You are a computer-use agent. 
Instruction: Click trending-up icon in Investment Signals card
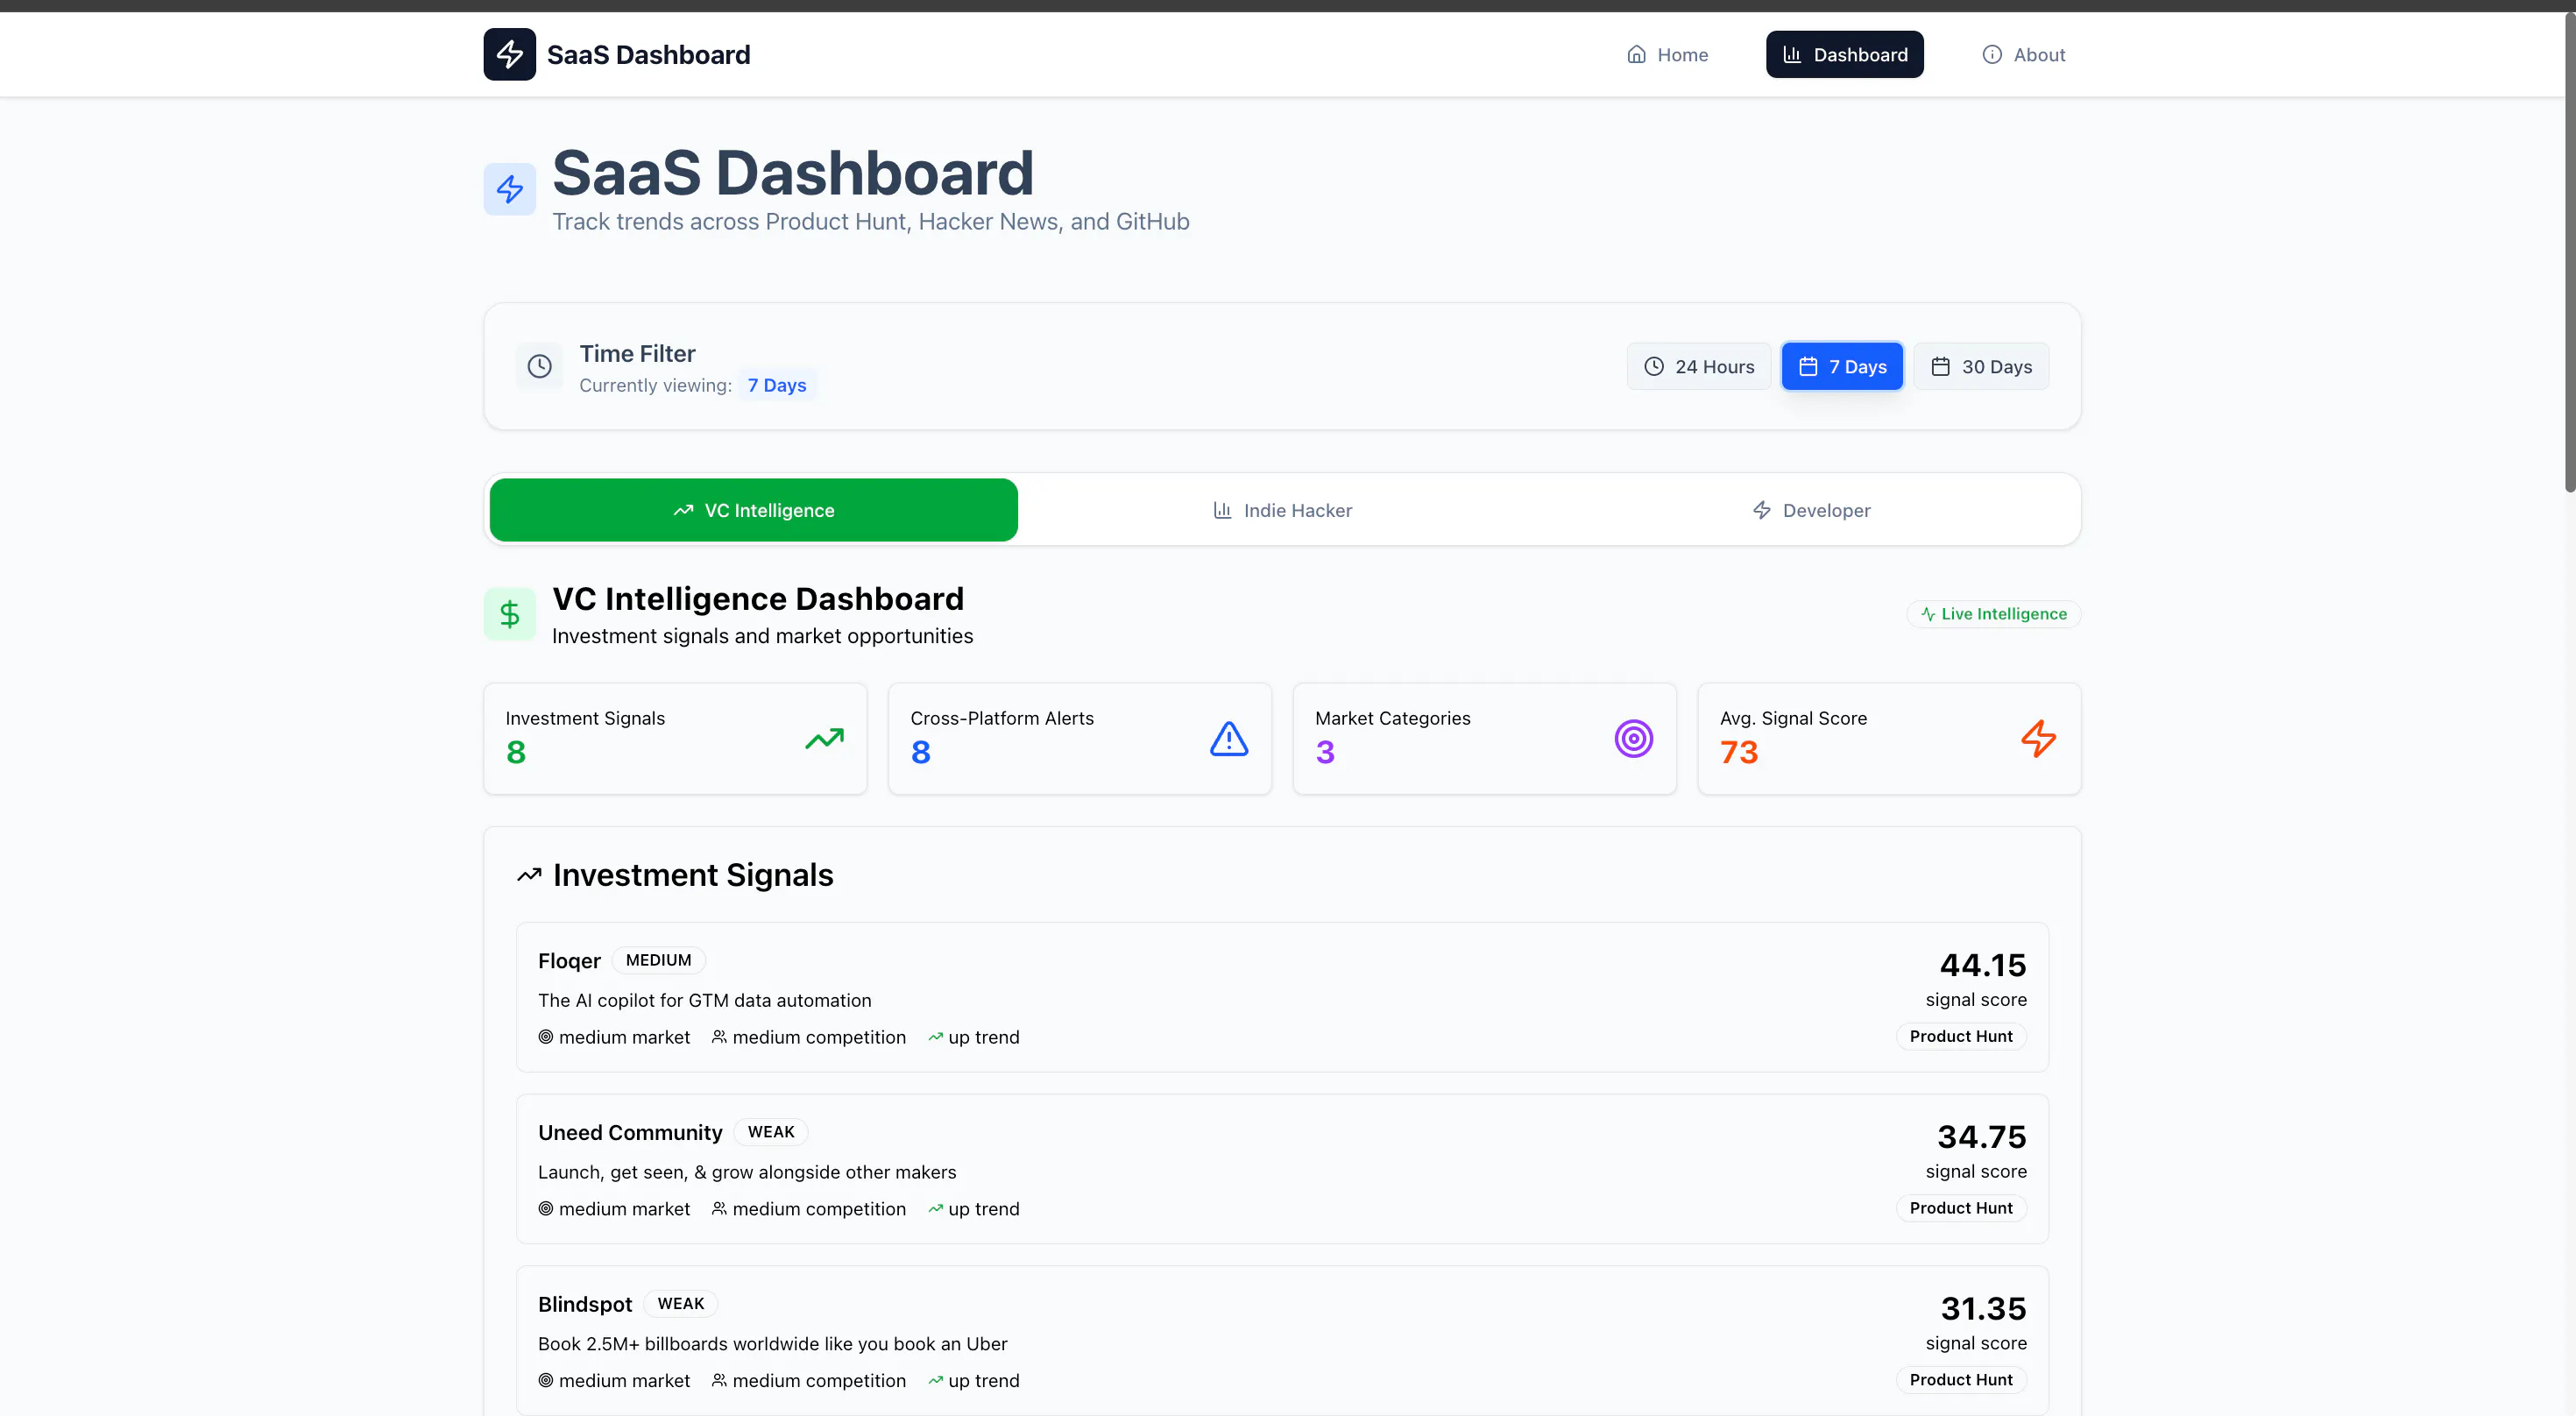824,739
